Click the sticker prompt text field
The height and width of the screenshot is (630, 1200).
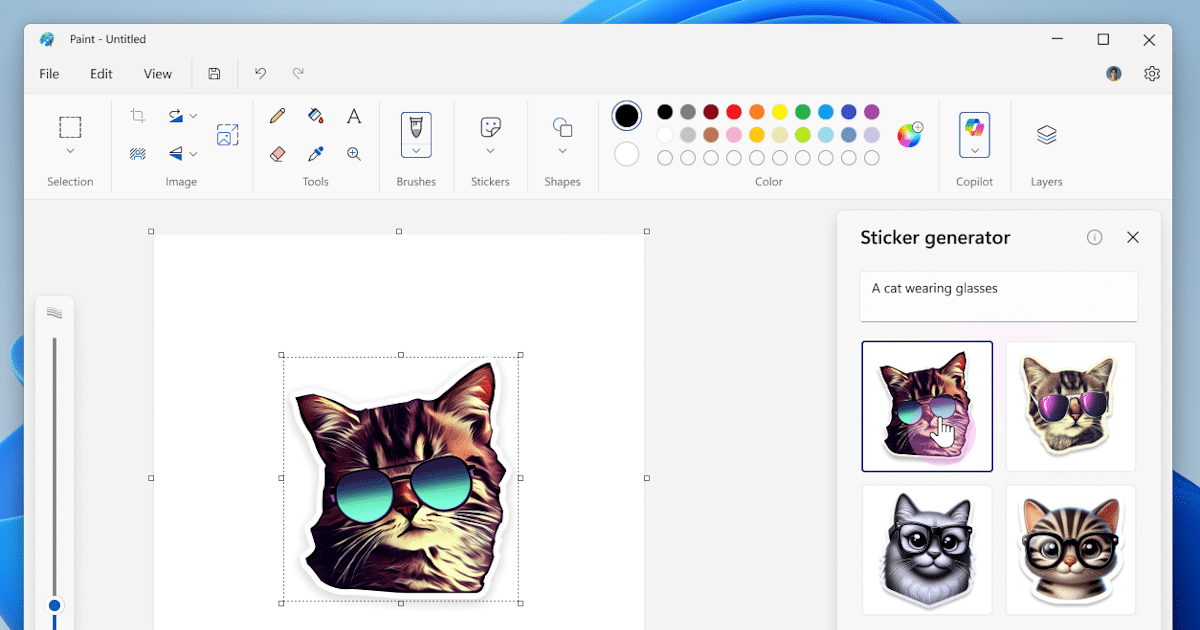click(x=998, y=296)
